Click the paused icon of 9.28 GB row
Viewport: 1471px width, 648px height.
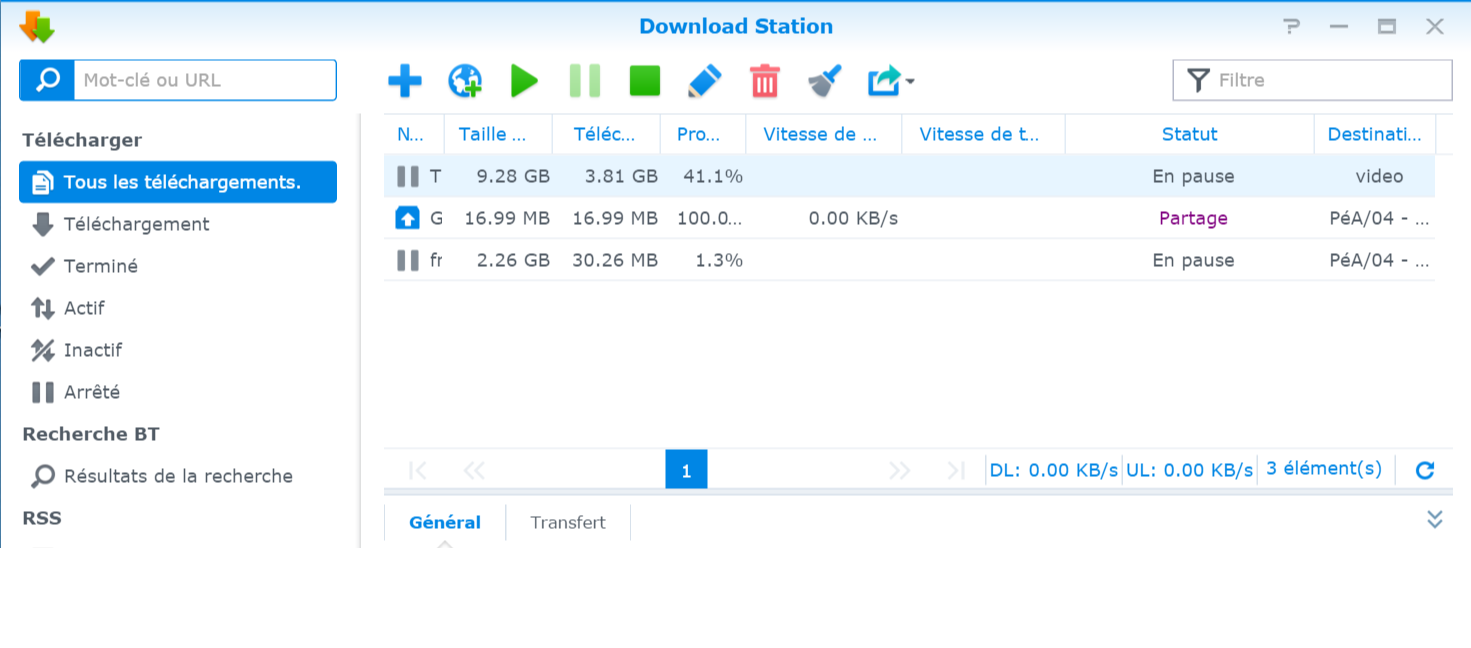[x=408, y=176]
